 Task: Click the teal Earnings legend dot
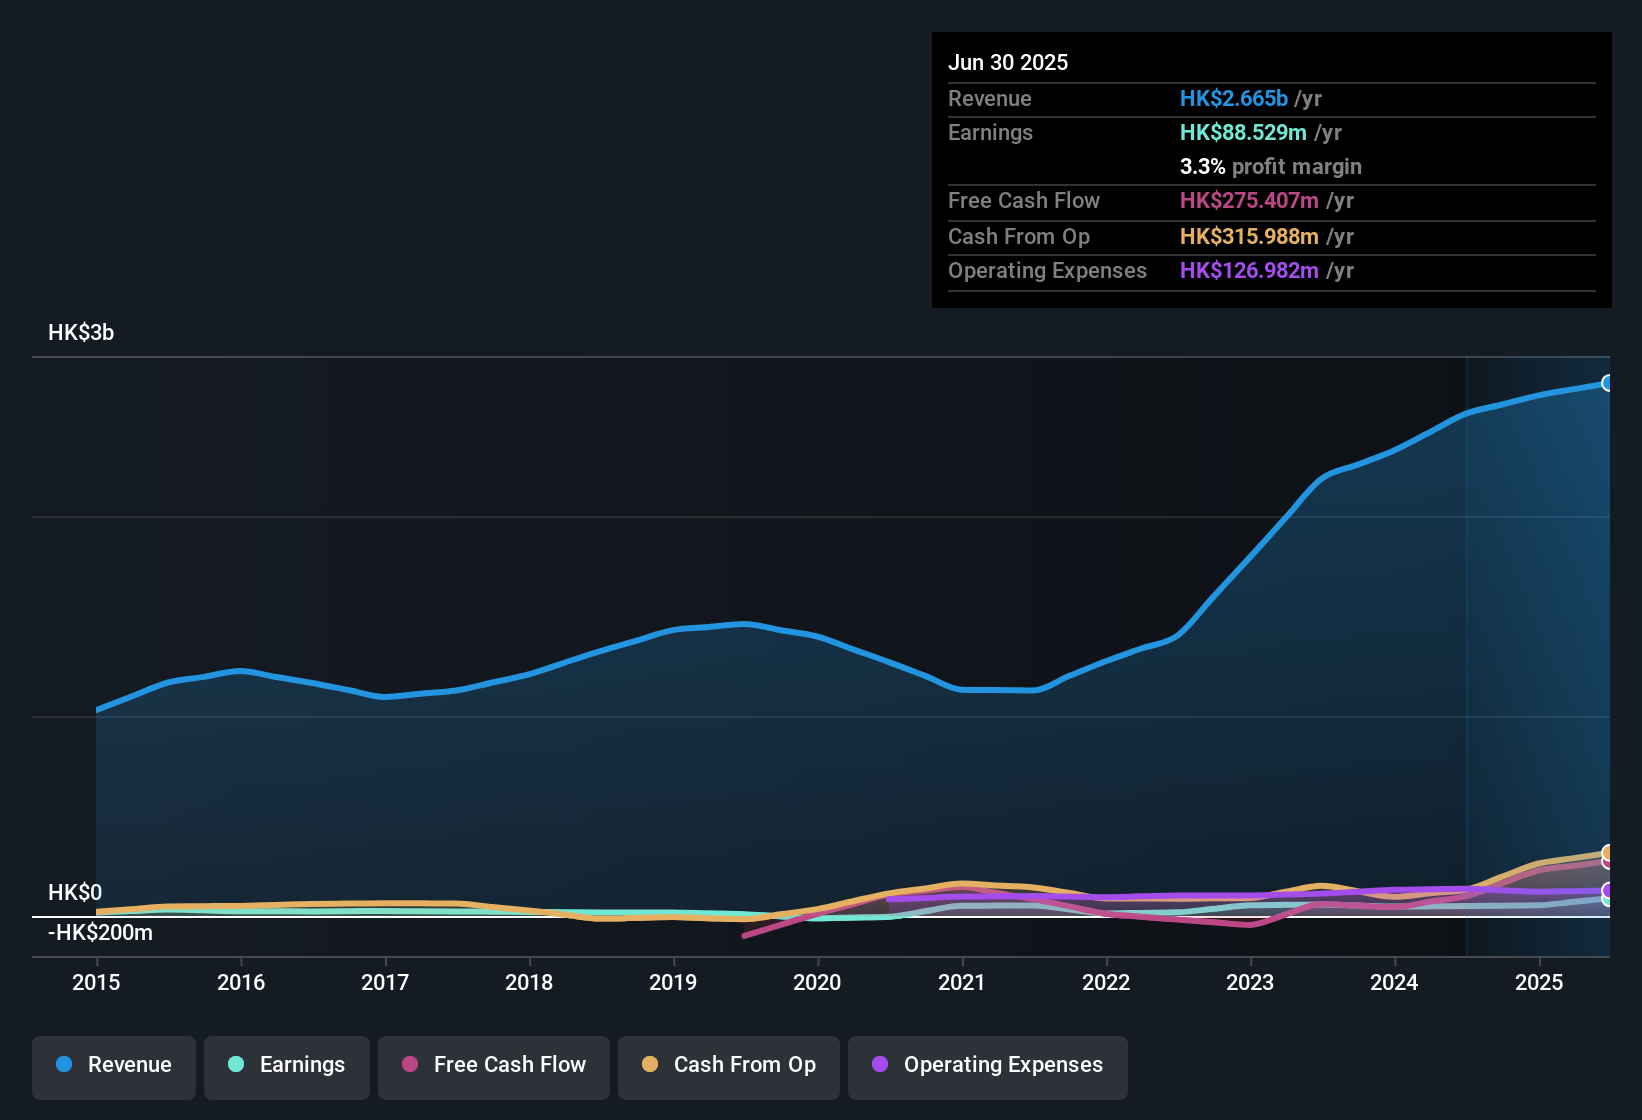tap(236, 1065)
